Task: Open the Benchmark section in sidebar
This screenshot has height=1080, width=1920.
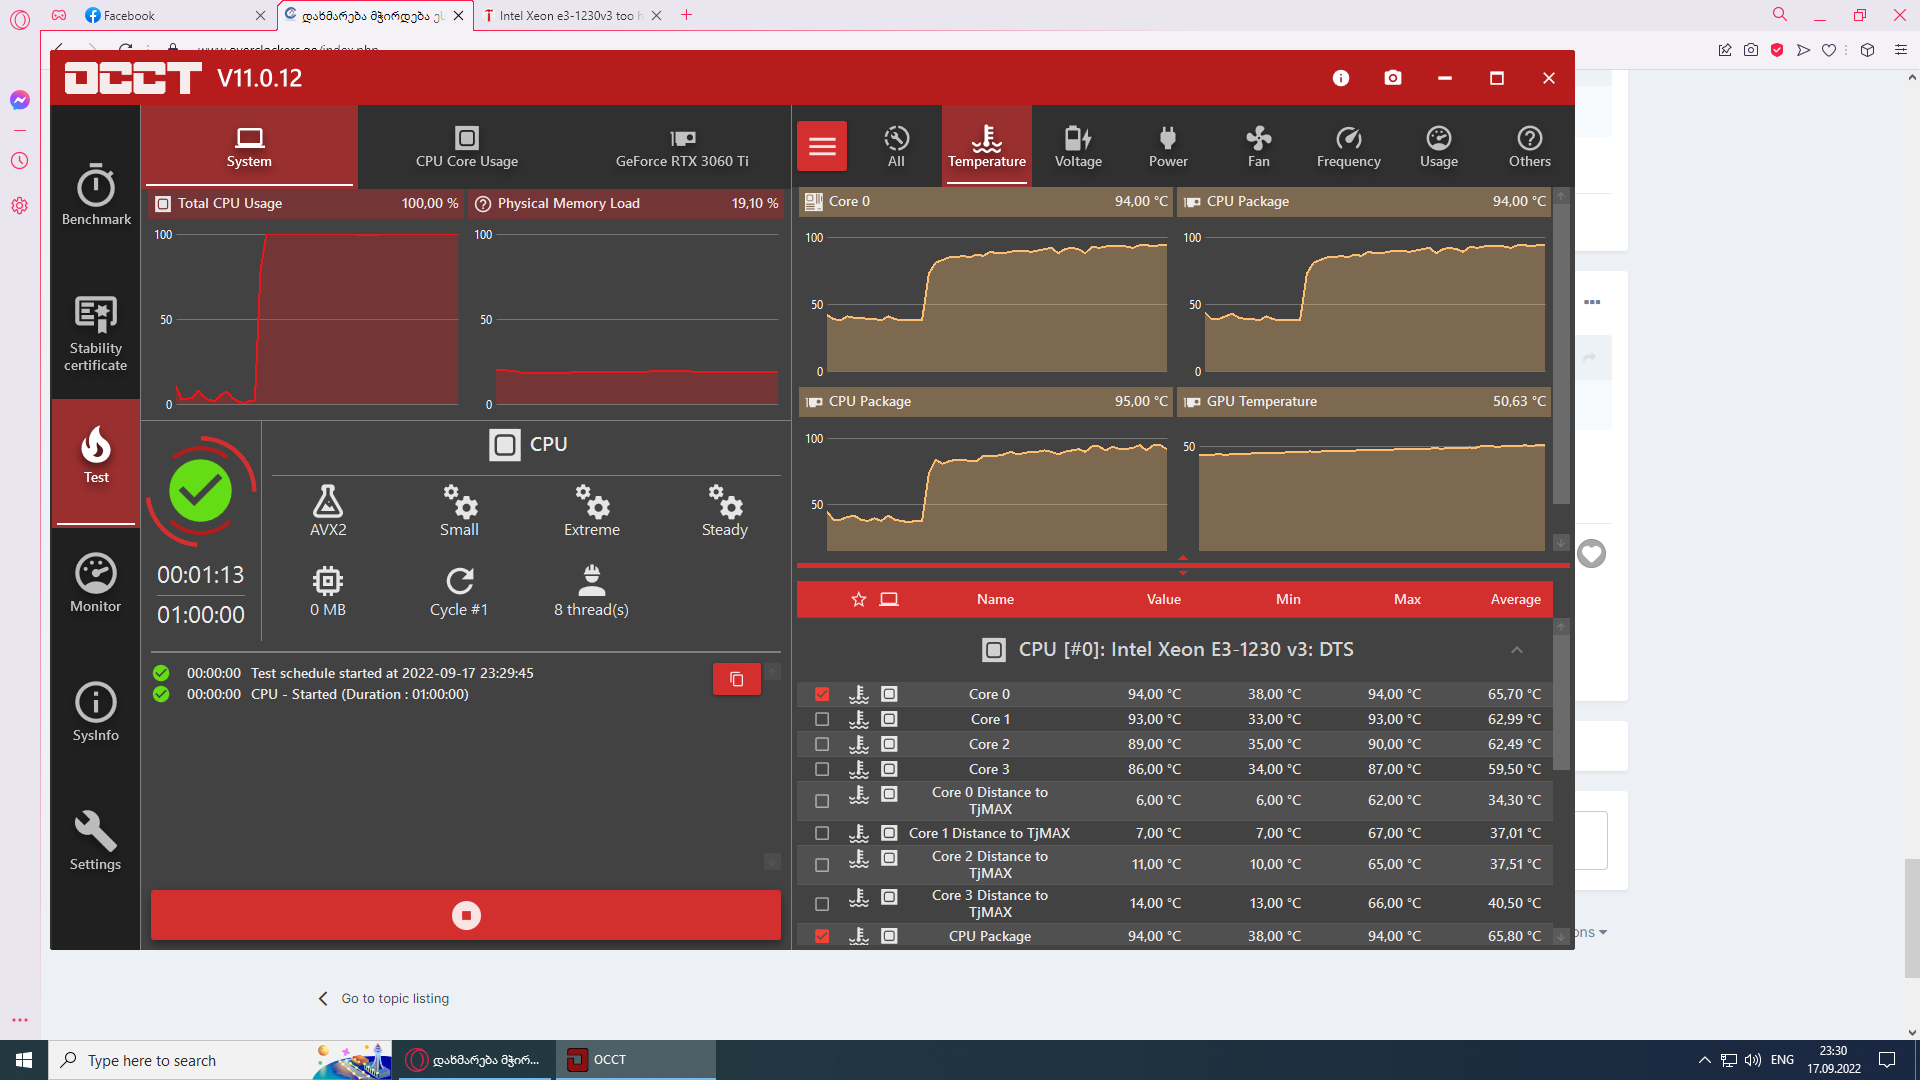Action: click(x=96, y=195)
